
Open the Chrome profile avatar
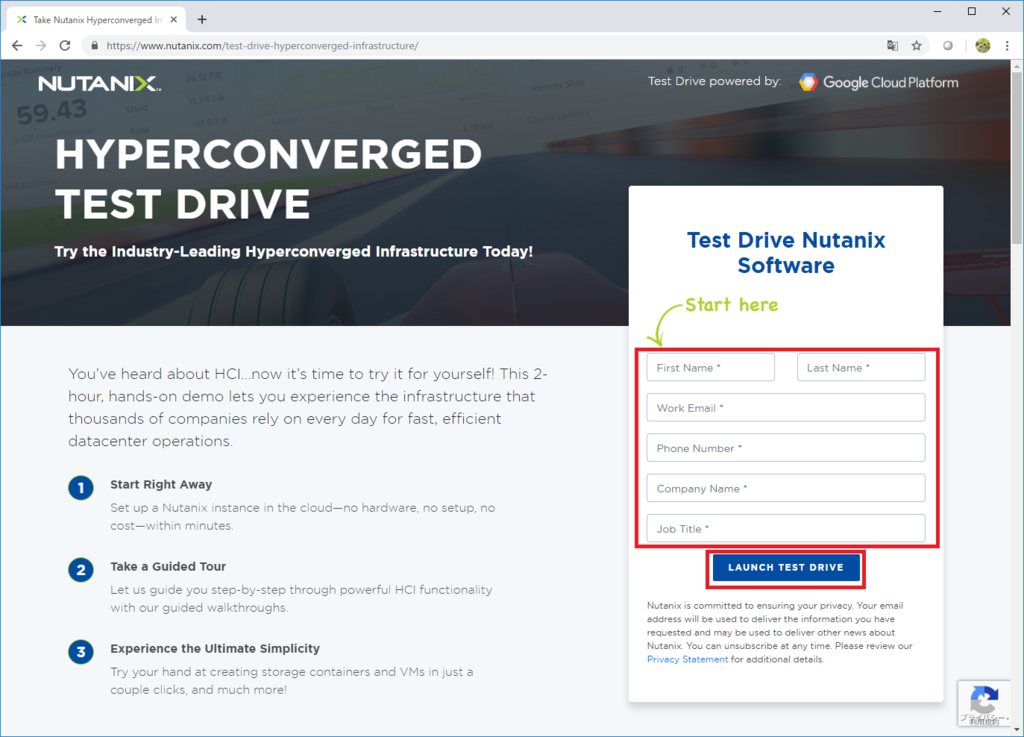click(x=982, y=46)
